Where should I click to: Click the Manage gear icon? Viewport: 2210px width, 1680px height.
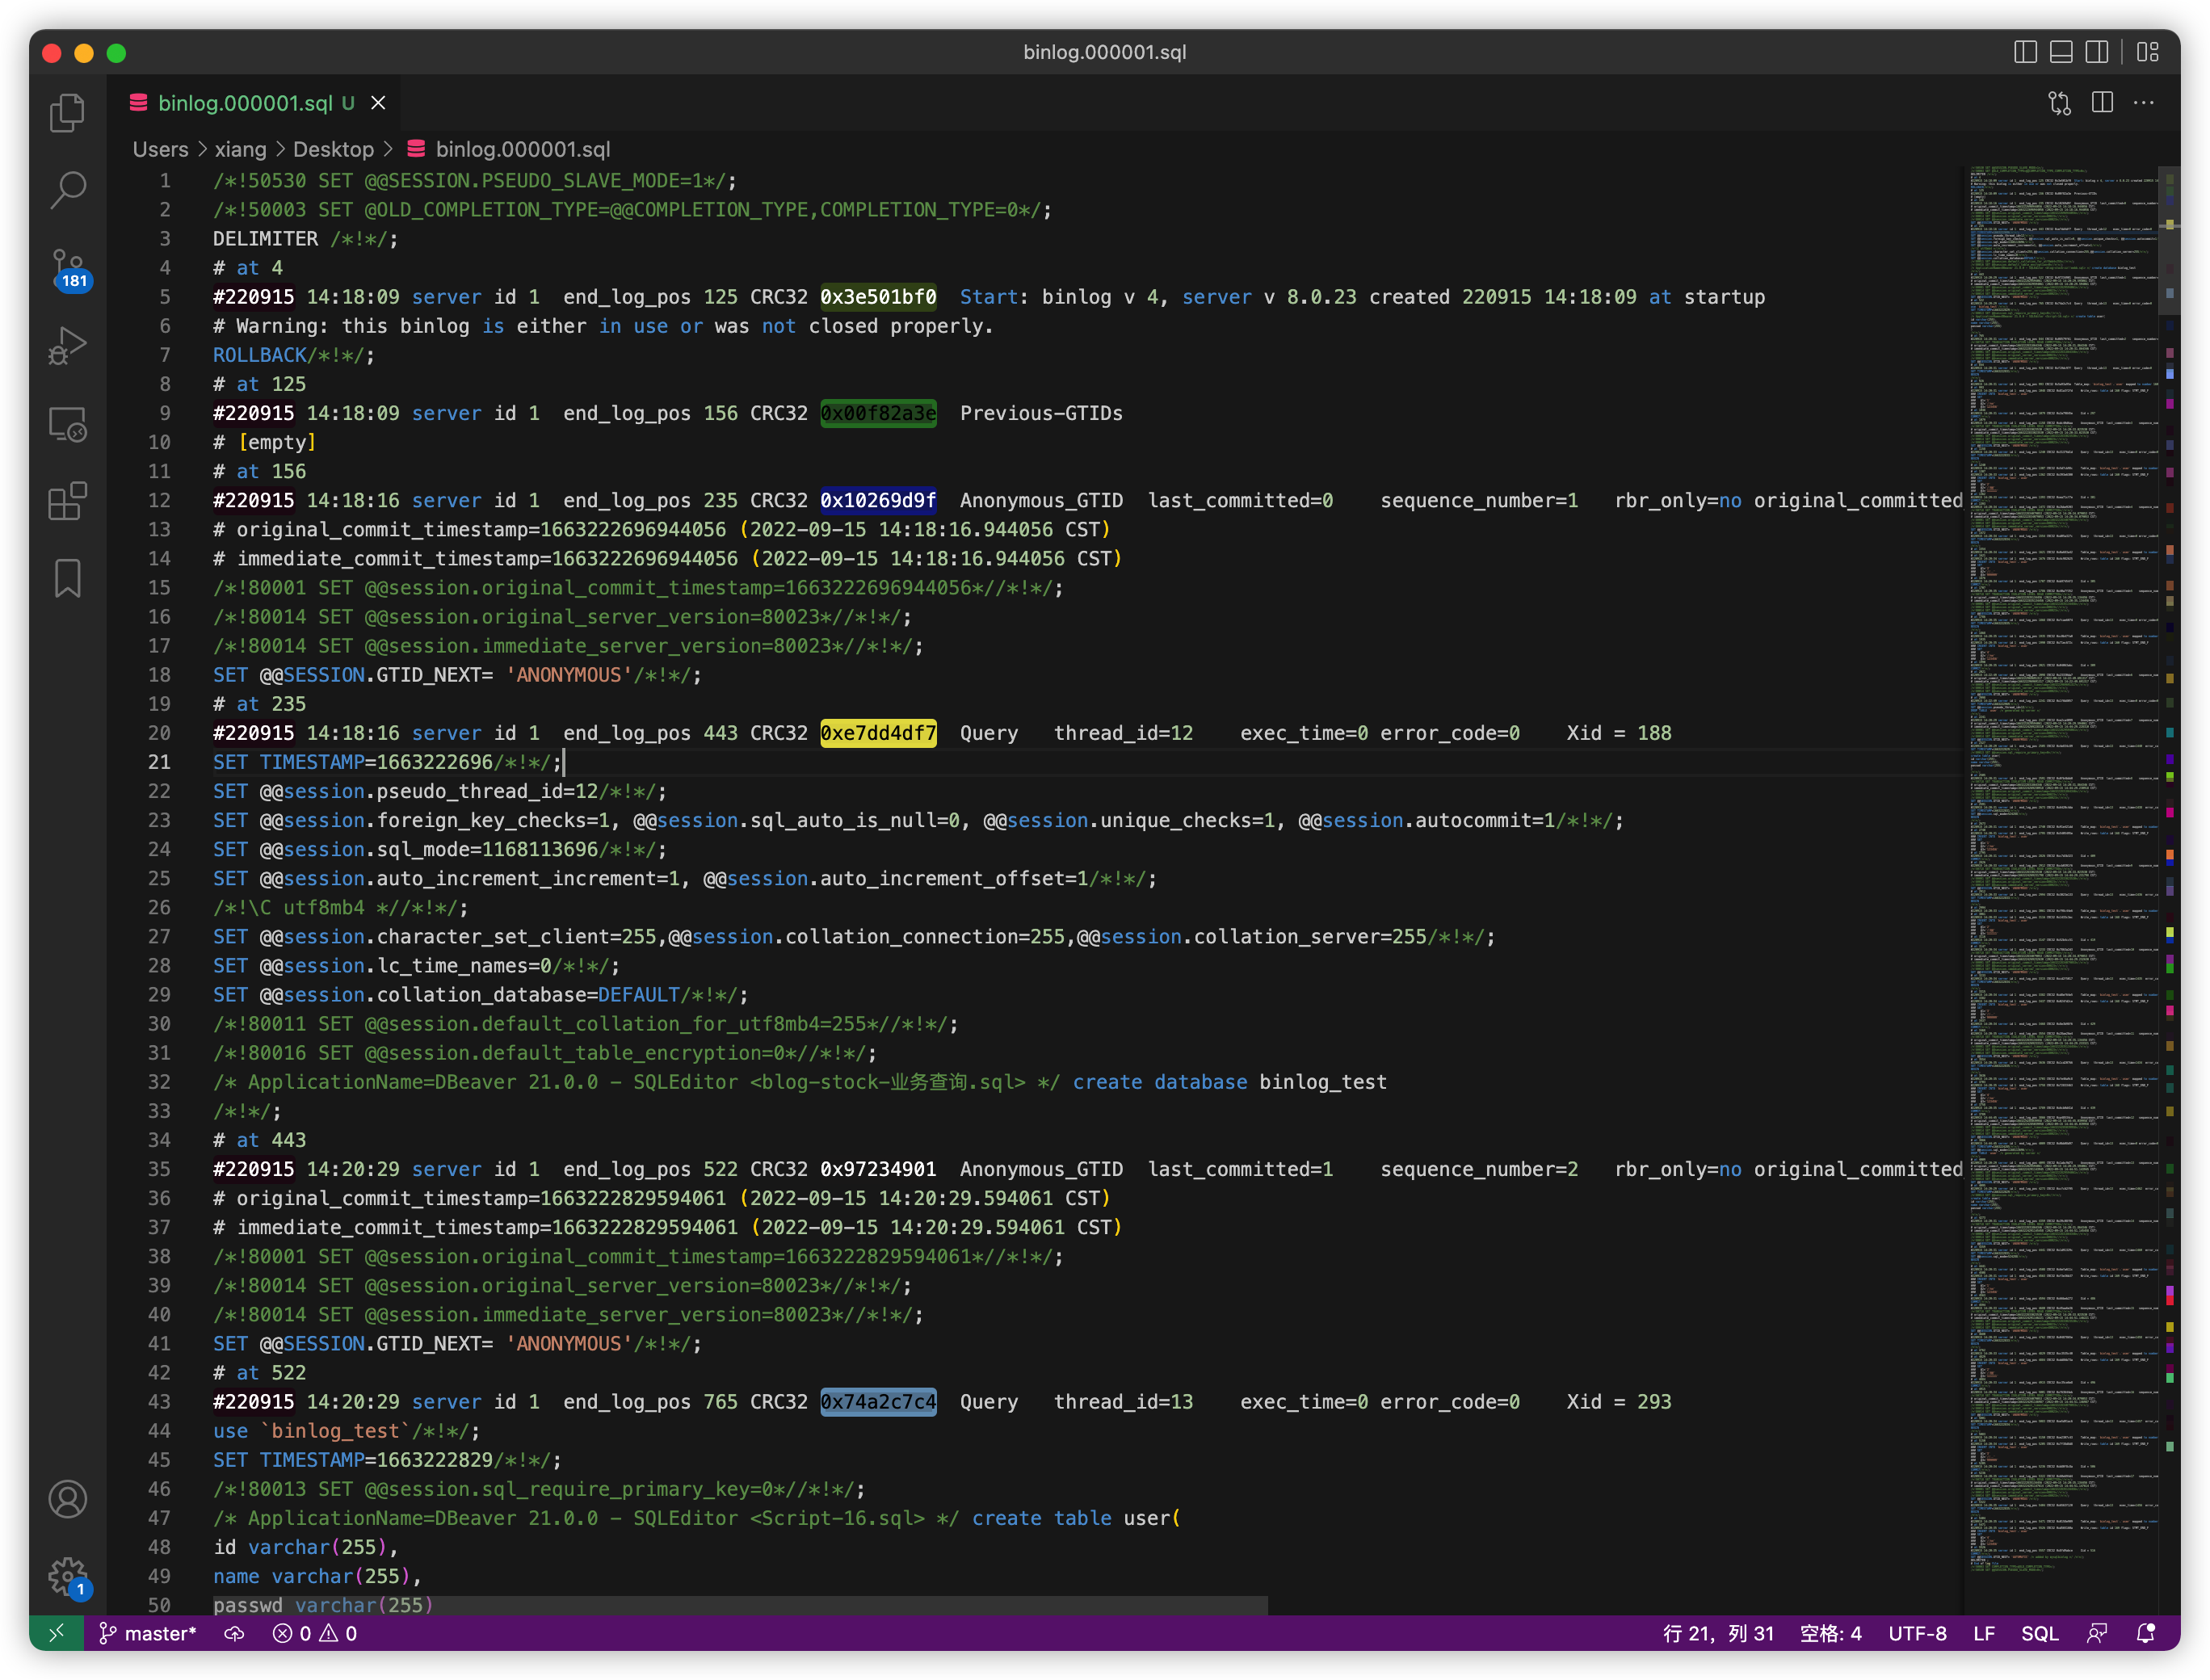[67, 1576]
